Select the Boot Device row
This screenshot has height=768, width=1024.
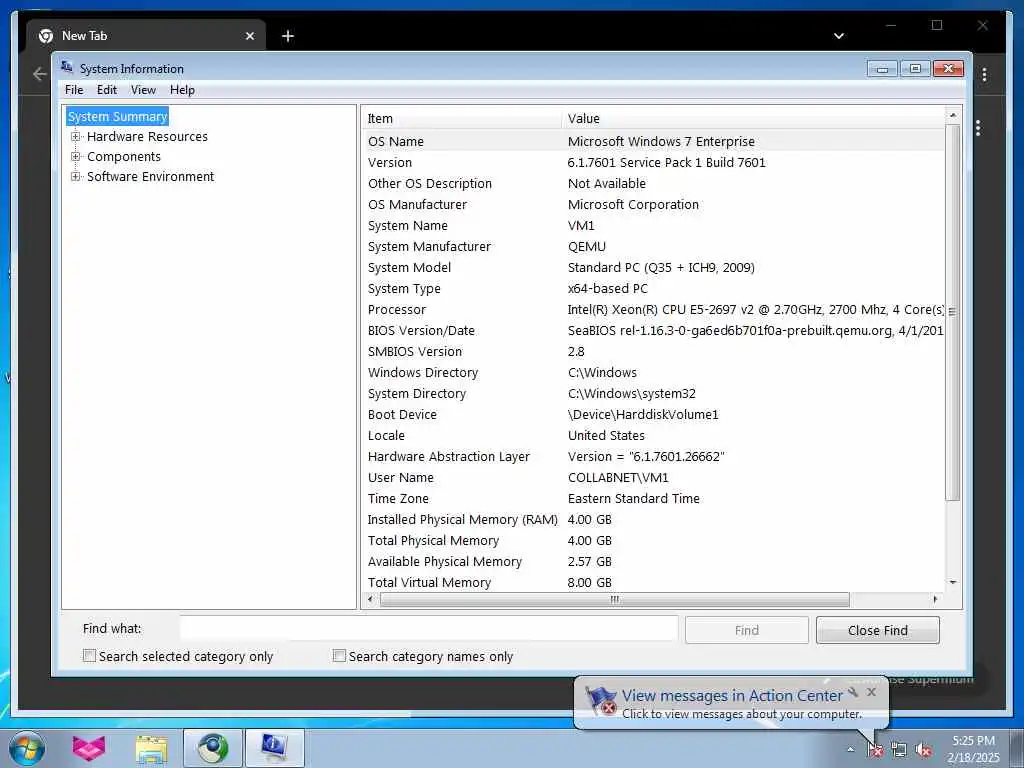click(x=653, y=415)
